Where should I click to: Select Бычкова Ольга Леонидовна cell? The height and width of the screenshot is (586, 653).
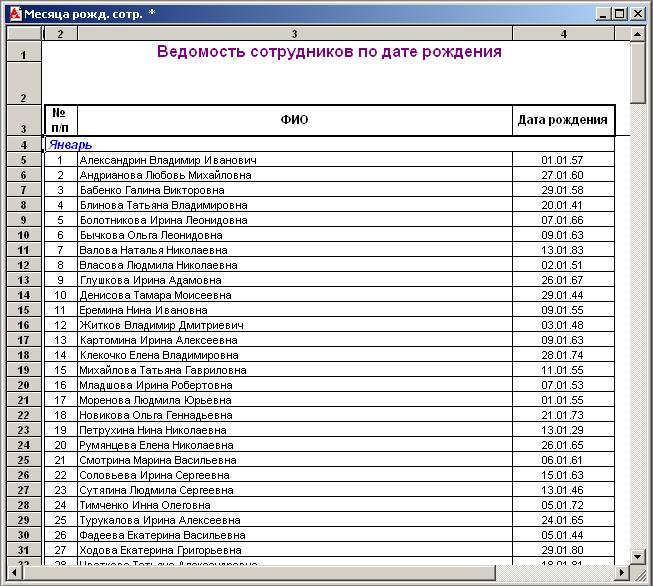(x=294, y=235)
